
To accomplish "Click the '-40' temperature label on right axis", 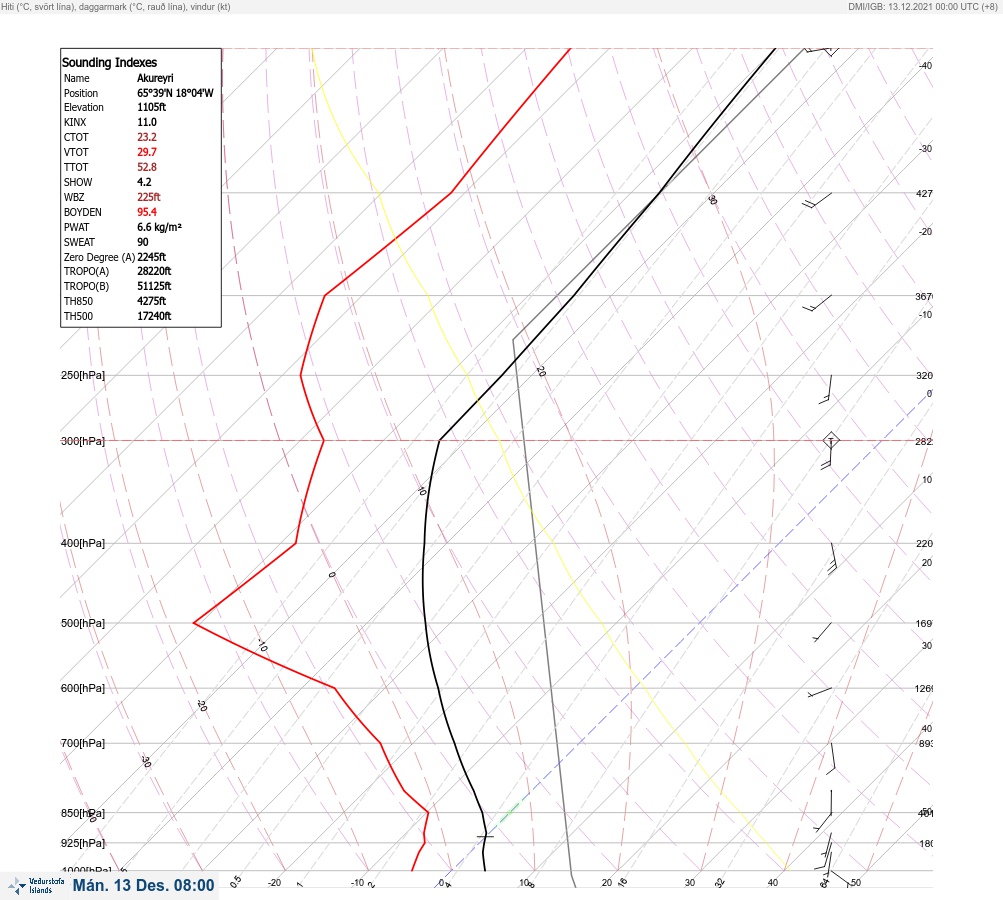I will click(926, 65).
